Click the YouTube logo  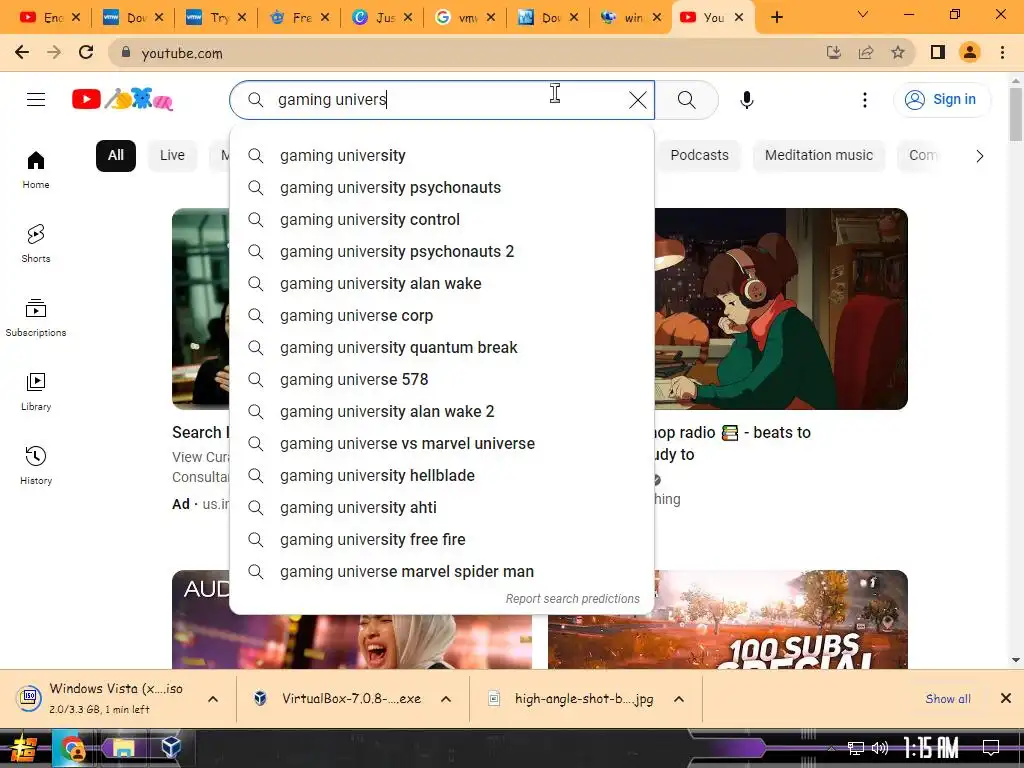[x=123, y=99]
